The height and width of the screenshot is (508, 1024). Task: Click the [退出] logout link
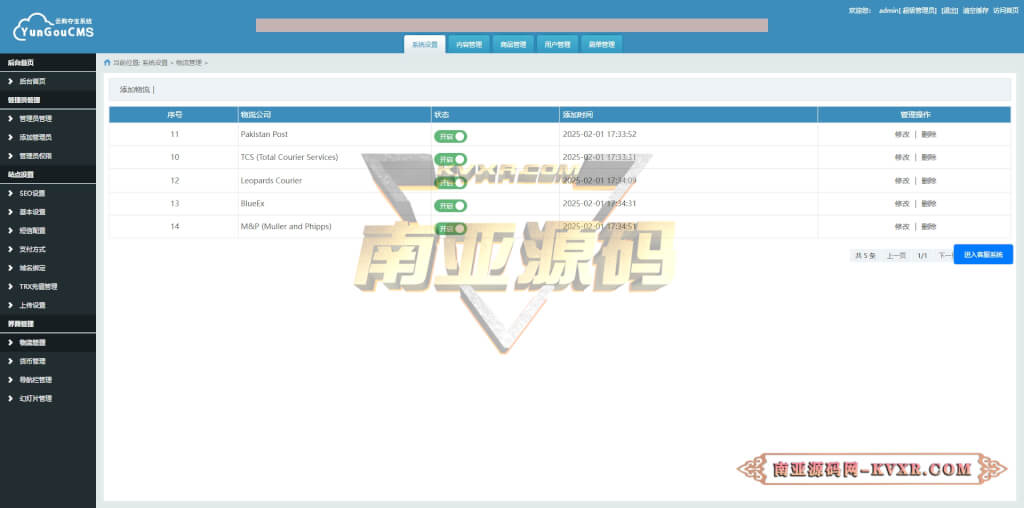click(x=950, y=10)
